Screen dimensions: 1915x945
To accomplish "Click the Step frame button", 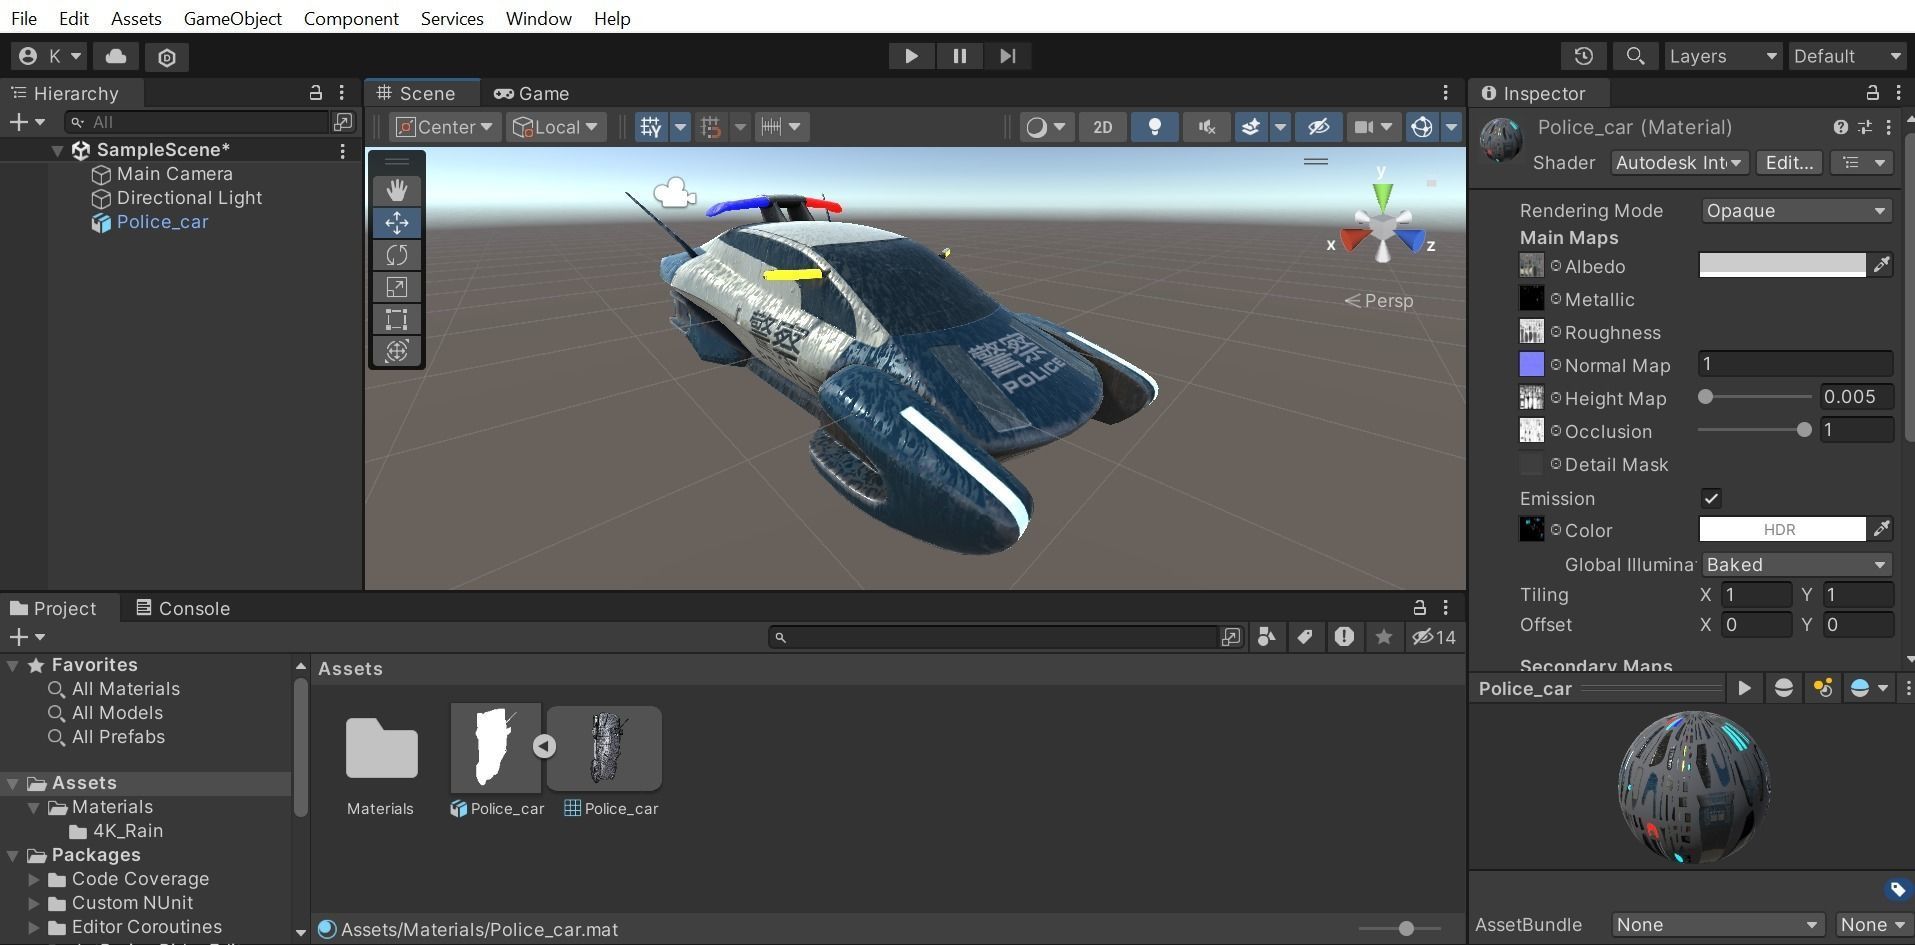I will 1007,56.
